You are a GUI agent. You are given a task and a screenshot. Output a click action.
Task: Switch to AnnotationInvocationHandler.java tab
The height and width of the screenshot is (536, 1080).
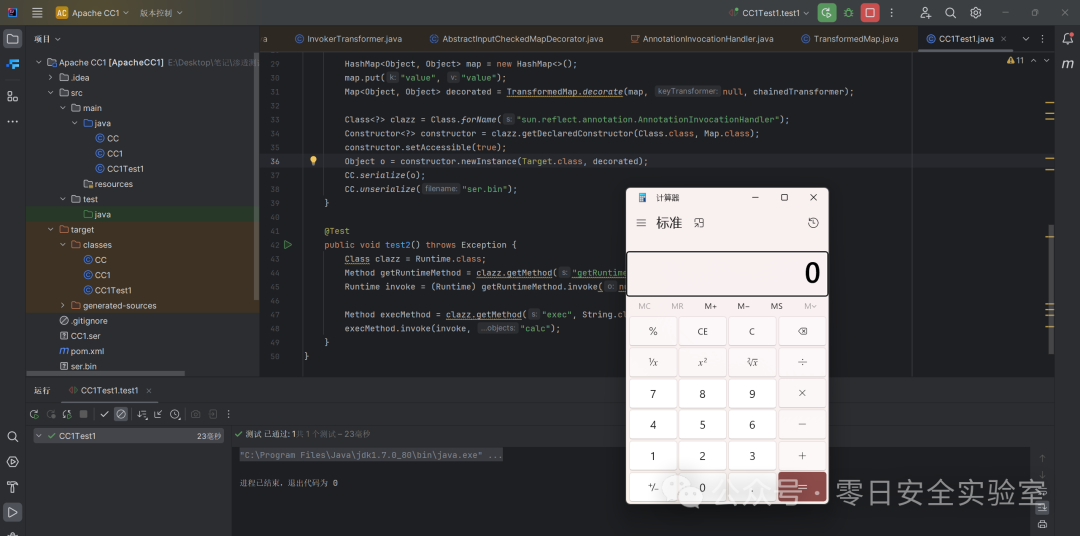click(702, 39)
